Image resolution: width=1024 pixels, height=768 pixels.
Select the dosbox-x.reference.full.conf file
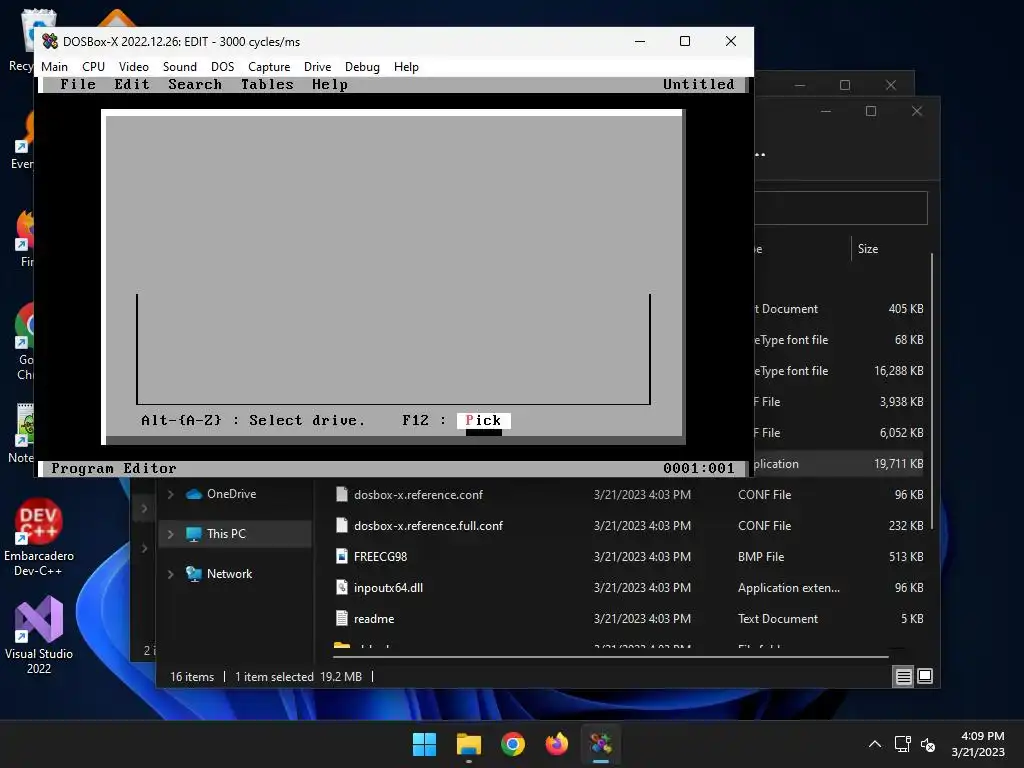coord(428,526)
